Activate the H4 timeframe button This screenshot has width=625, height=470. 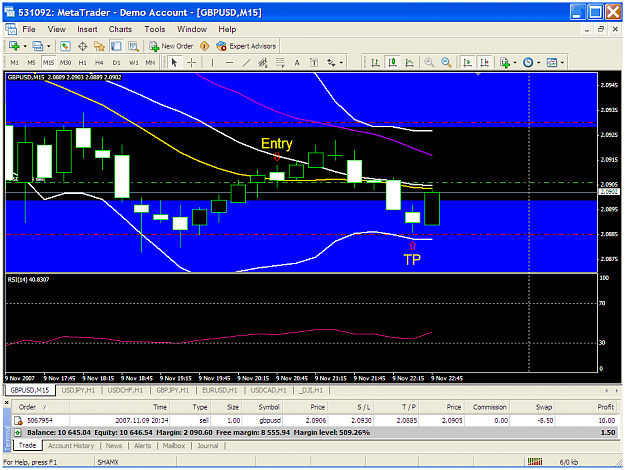pyautogui.click(x=99, y=63)
